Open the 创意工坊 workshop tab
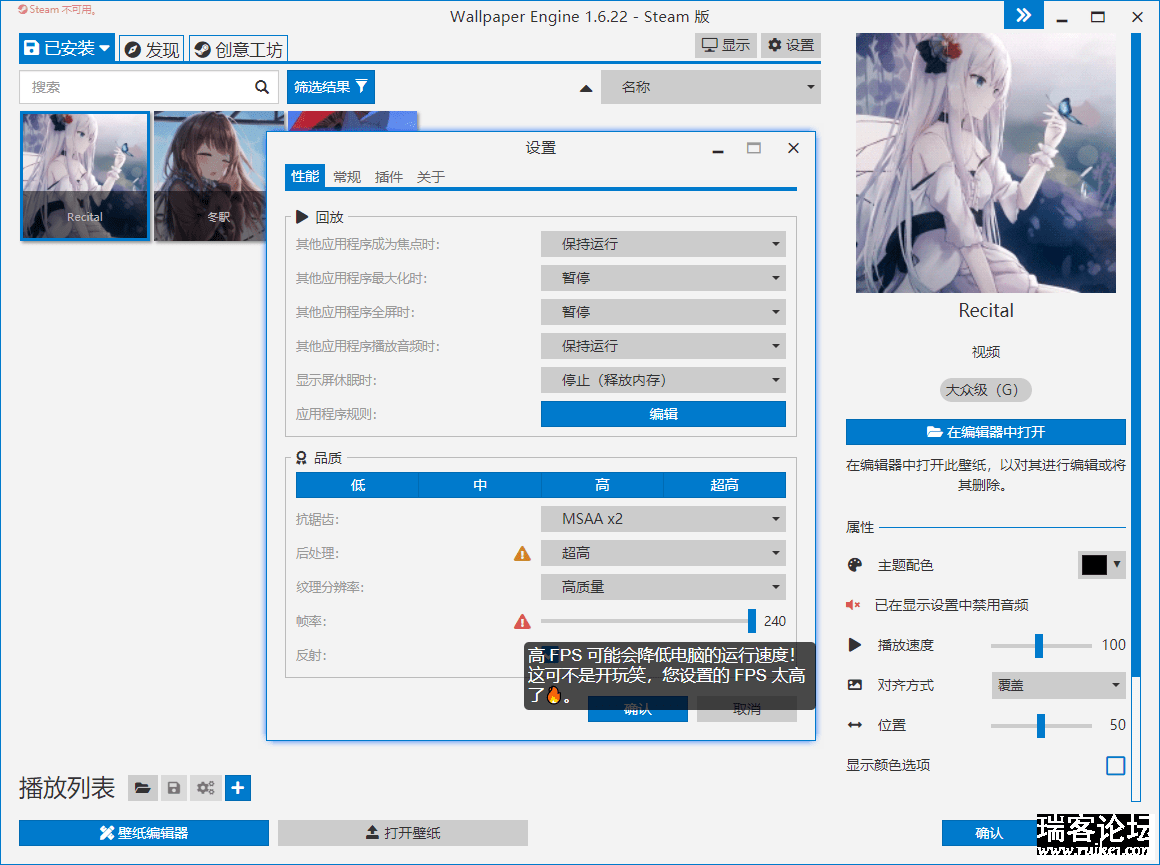1160x865 pixels. pyautogui.click(x=238, y=50)
